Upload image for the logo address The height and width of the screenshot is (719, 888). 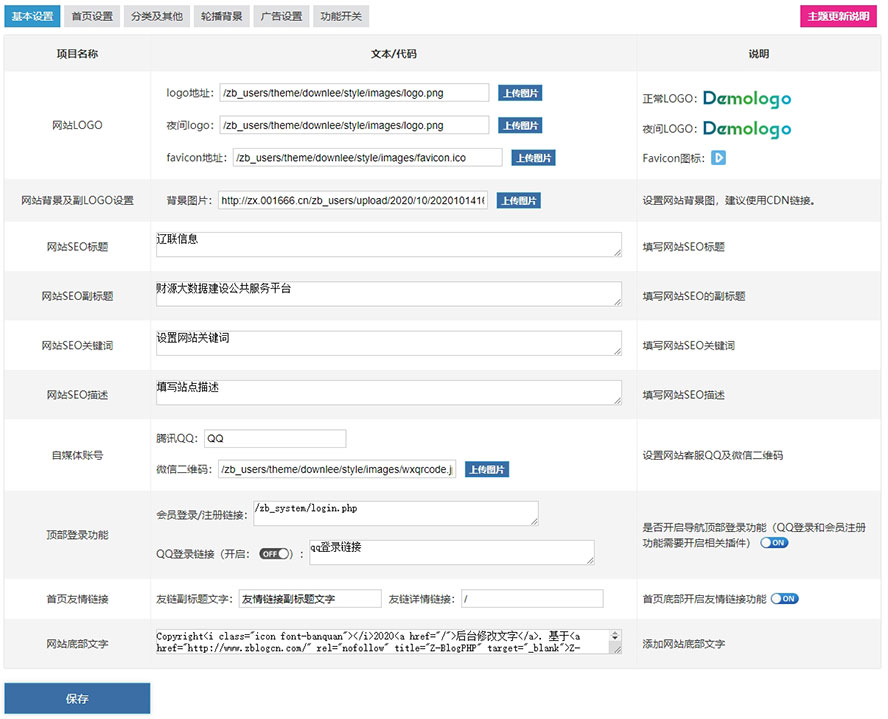pos(520,93)
